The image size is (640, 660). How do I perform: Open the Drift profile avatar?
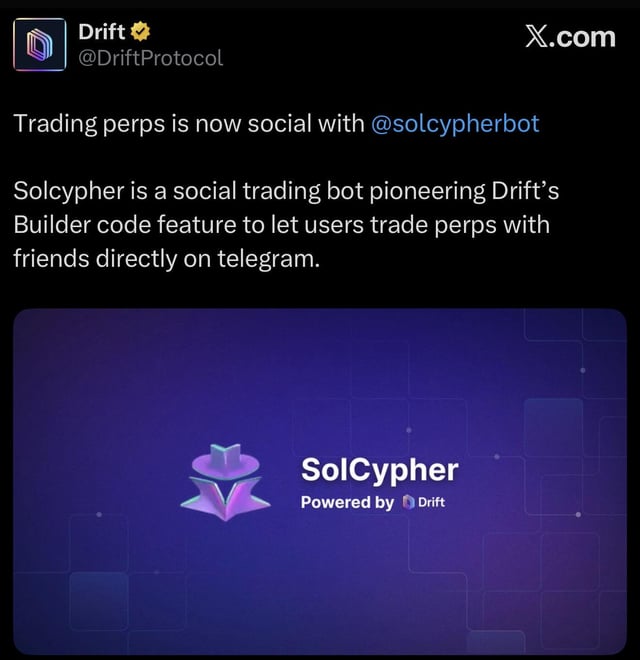(x=40, y=44)
